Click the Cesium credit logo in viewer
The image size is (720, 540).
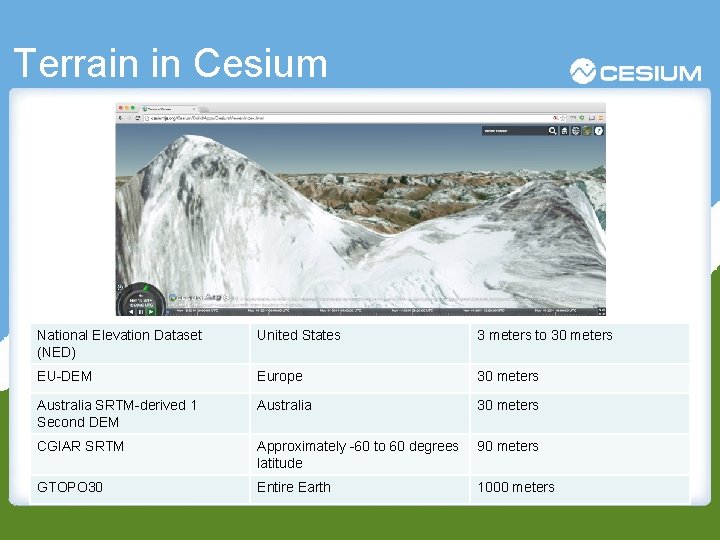coord(187,298)
